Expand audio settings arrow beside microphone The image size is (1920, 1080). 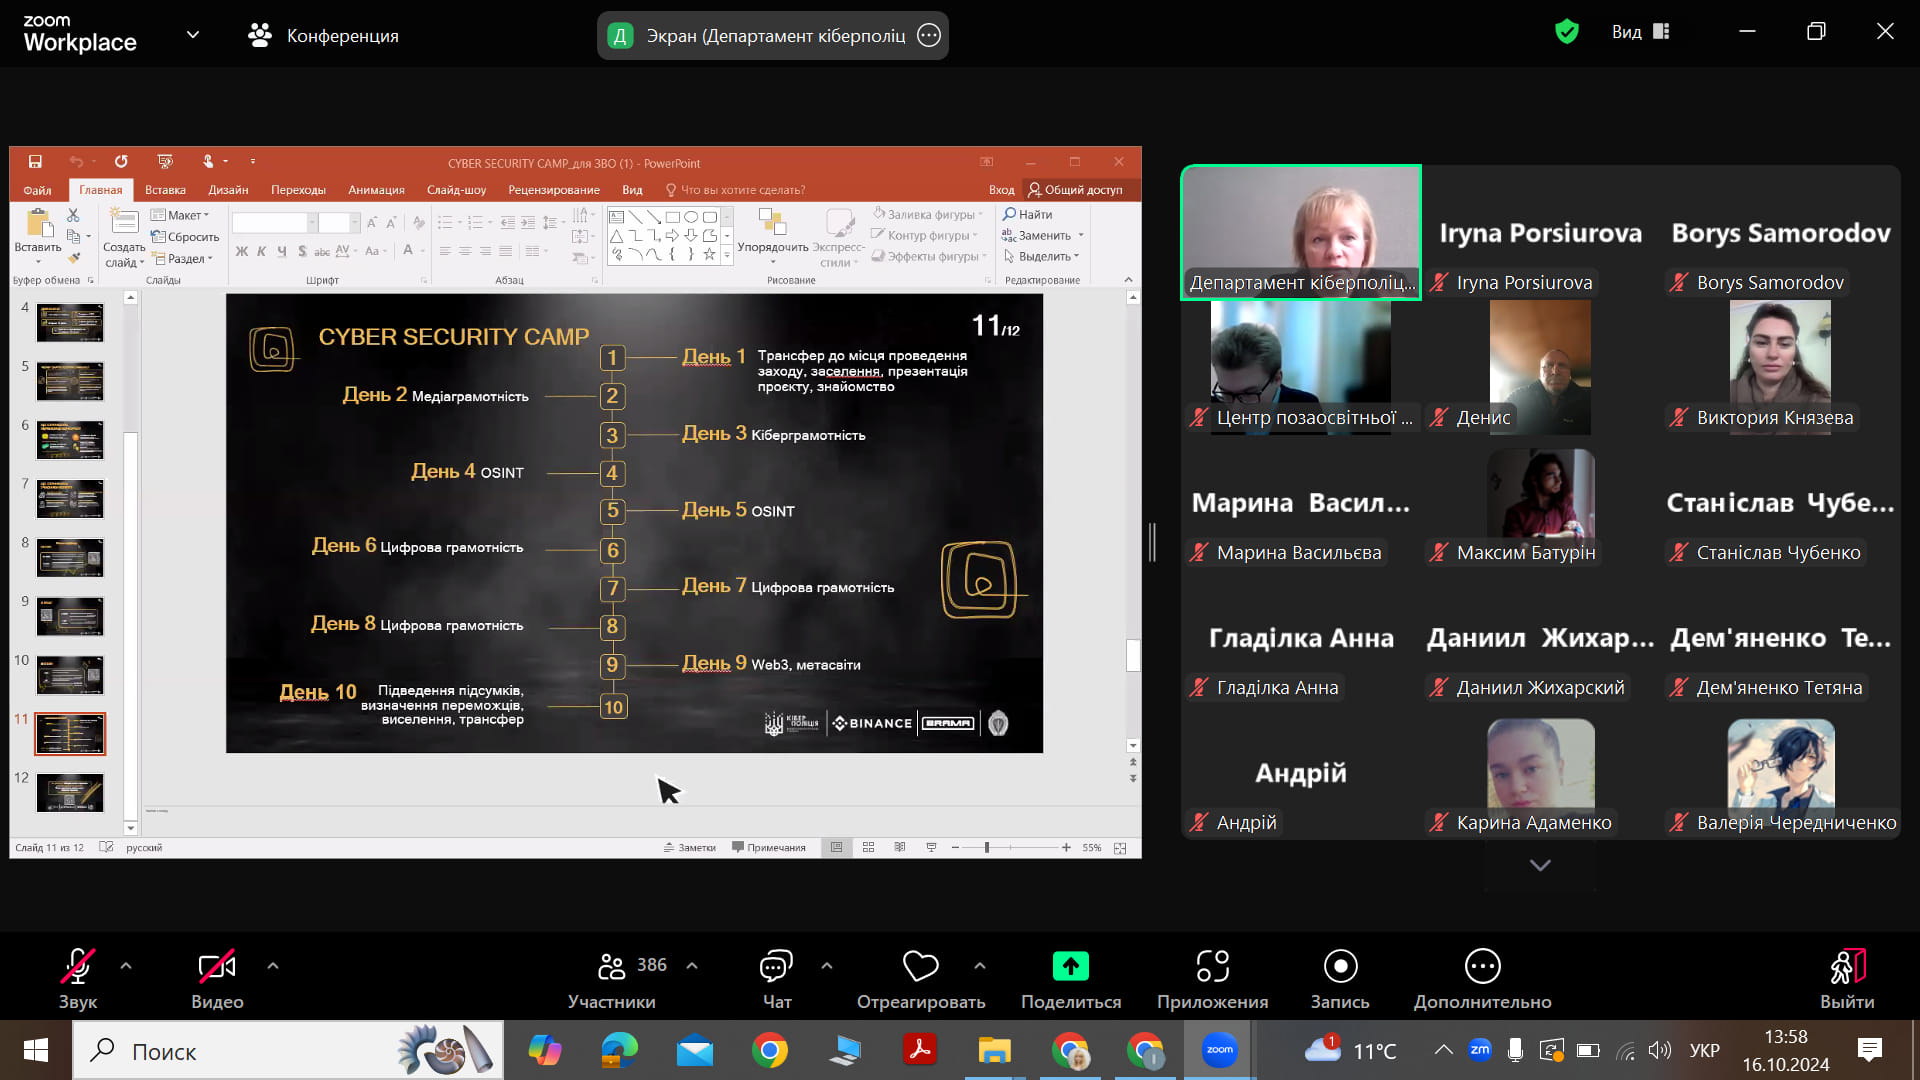point(126,966)
